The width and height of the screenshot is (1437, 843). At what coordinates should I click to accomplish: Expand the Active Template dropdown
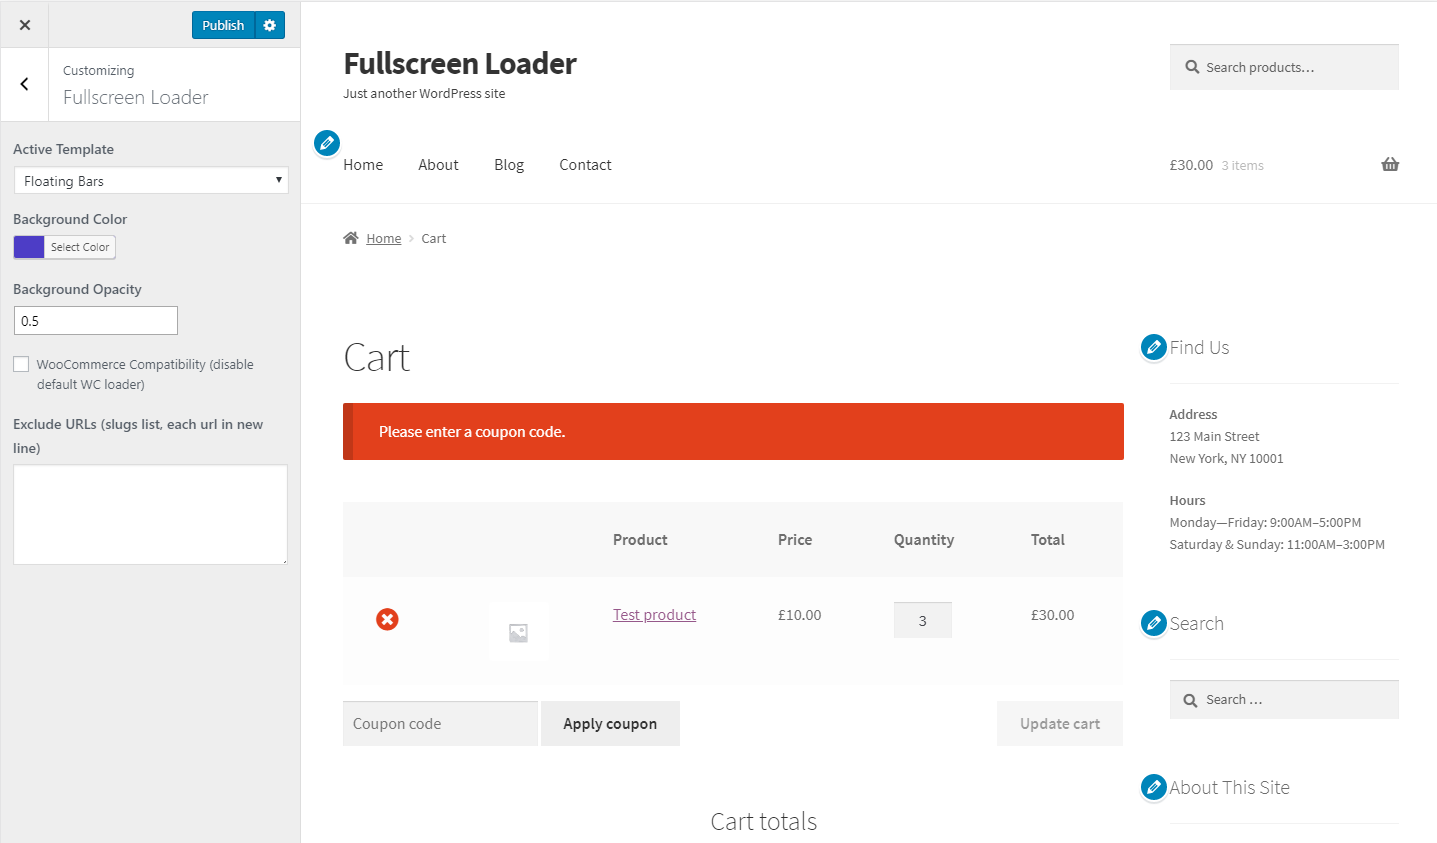[x=151, y=181]
